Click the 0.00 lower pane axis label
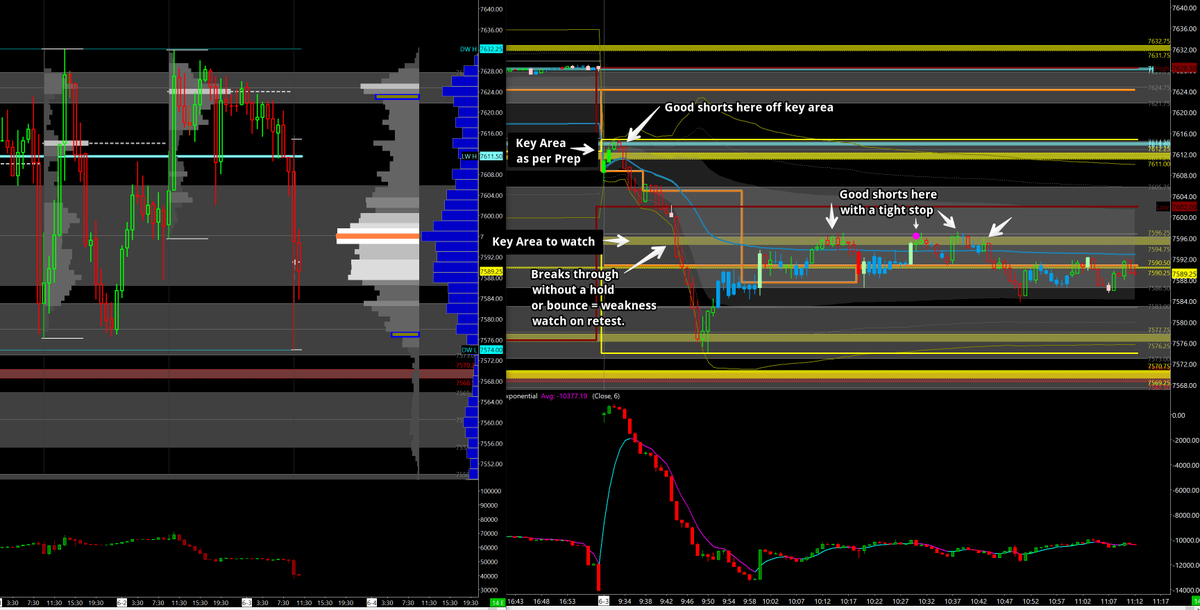This screenshot has width=1200, height=610. 1180,415
